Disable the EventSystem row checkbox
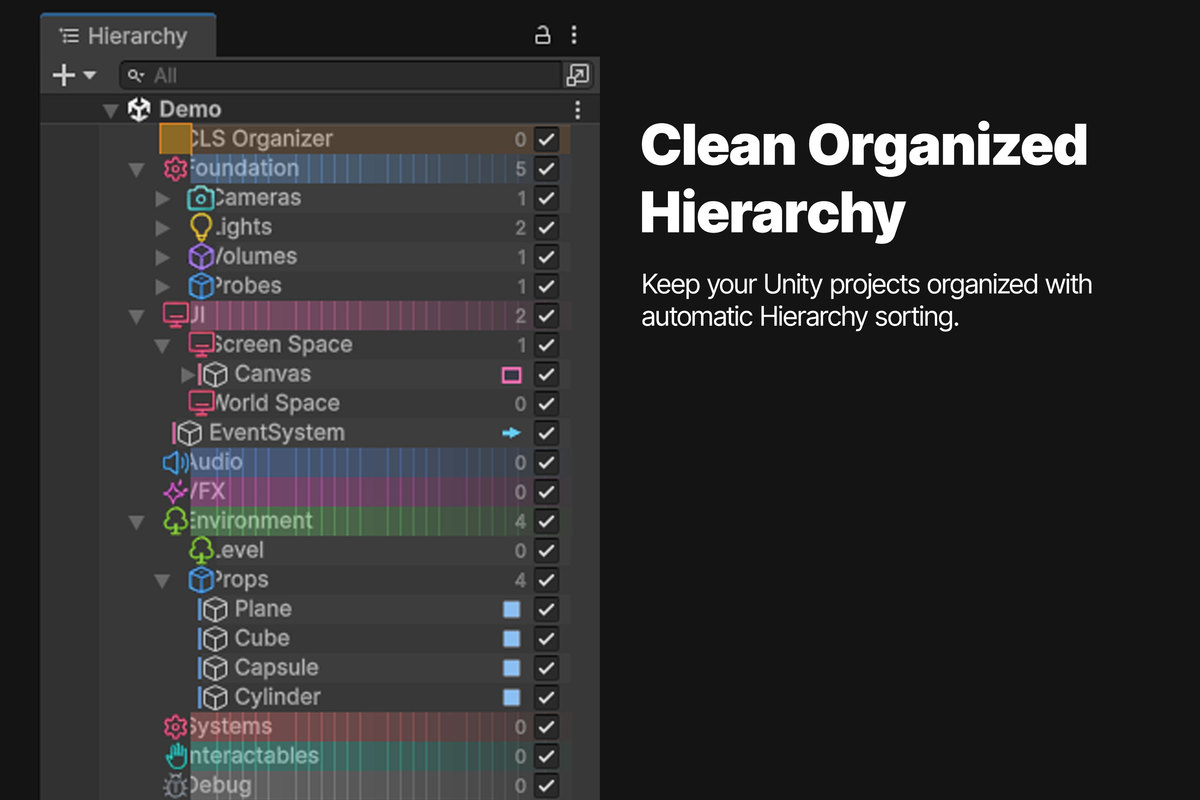 pos(545,434)
